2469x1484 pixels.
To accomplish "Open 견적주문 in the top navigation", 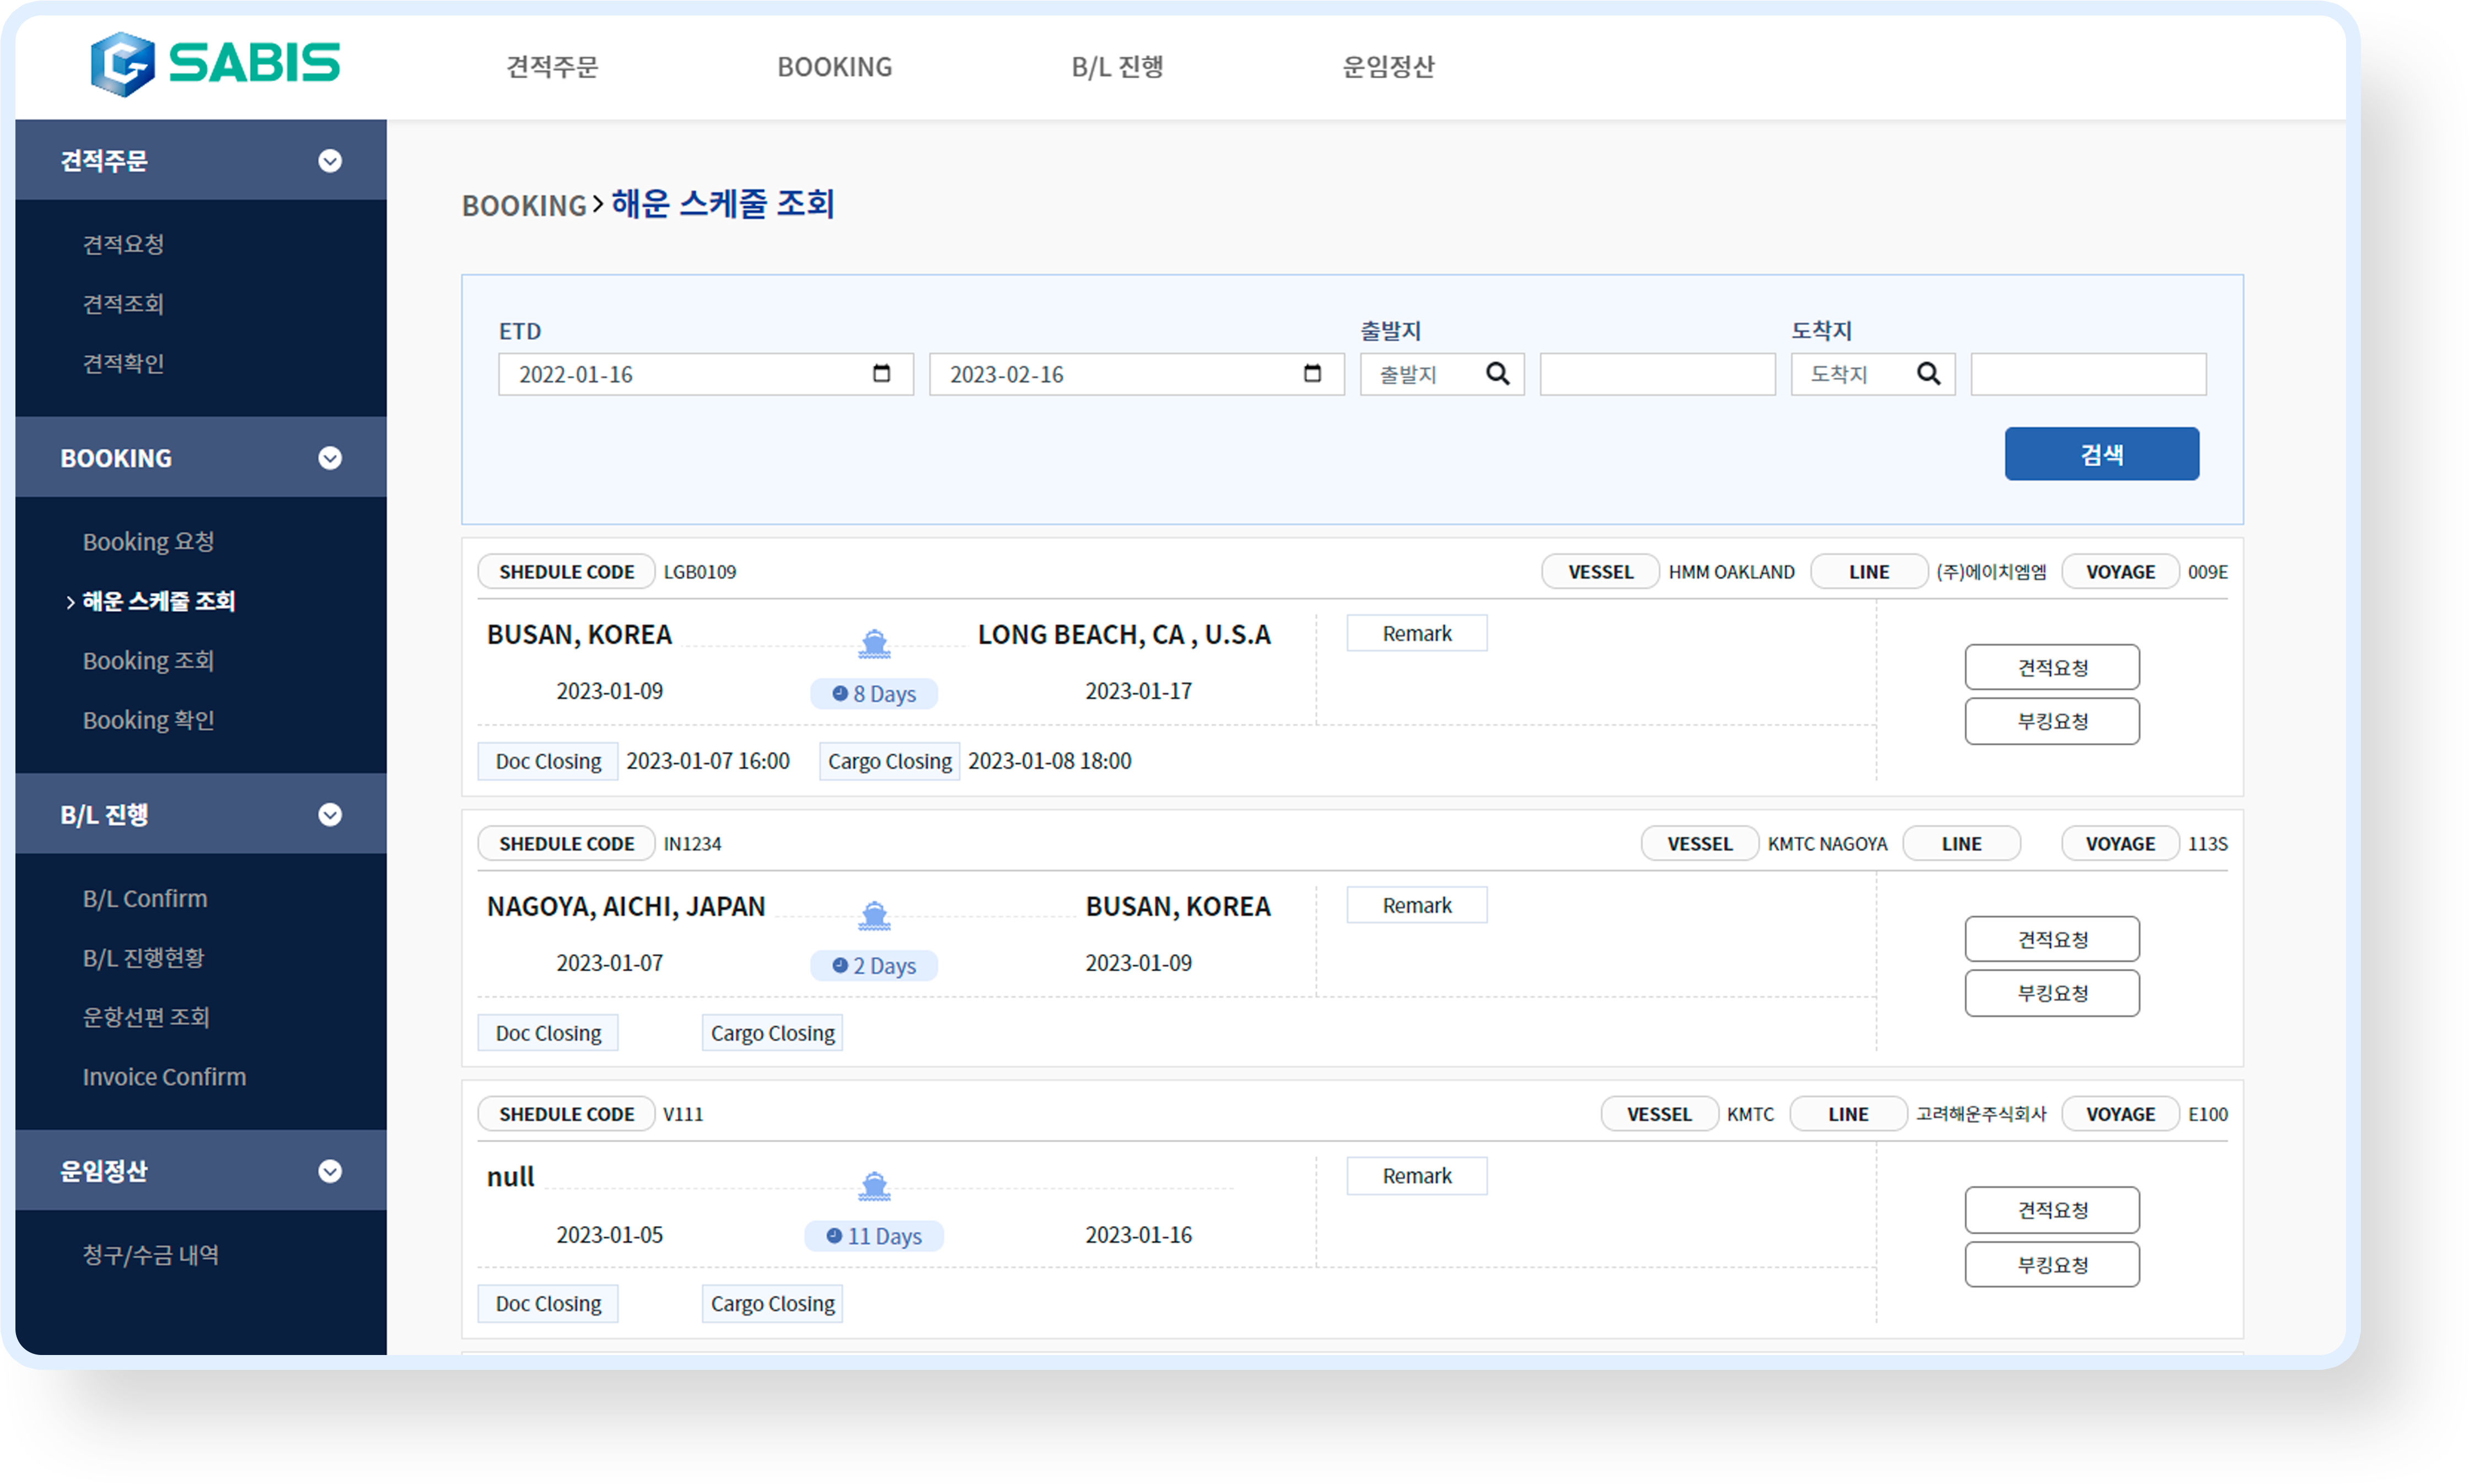I will pyautogui.click(x=552, y=67).
